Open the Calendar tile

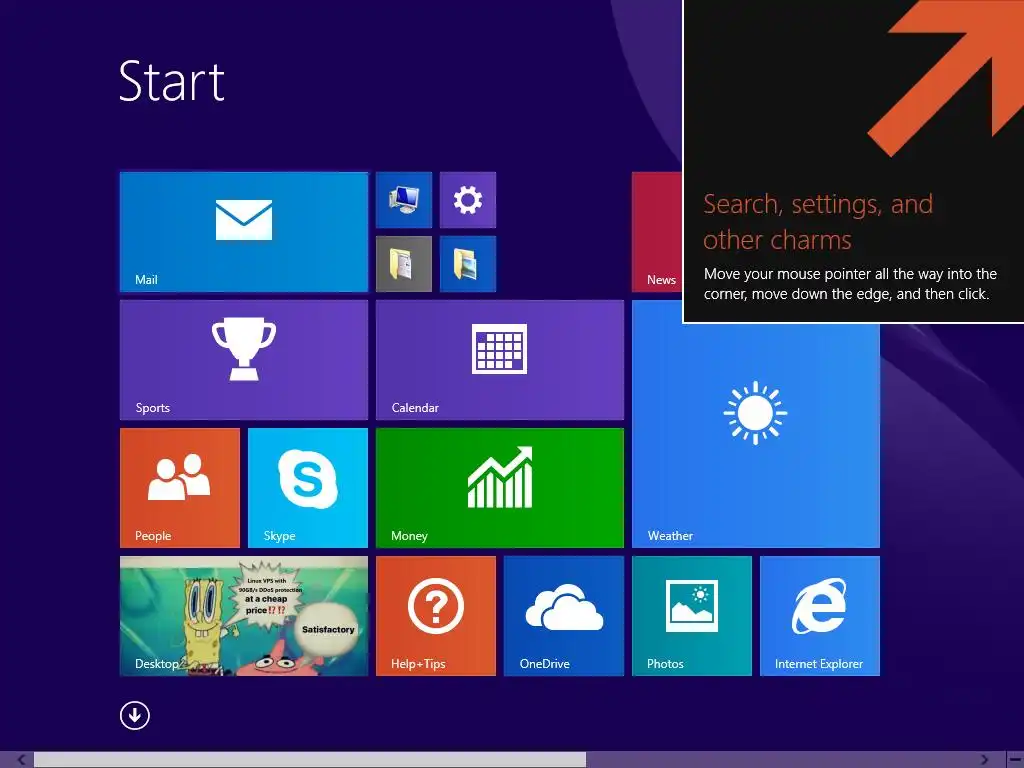coord(500,360)
